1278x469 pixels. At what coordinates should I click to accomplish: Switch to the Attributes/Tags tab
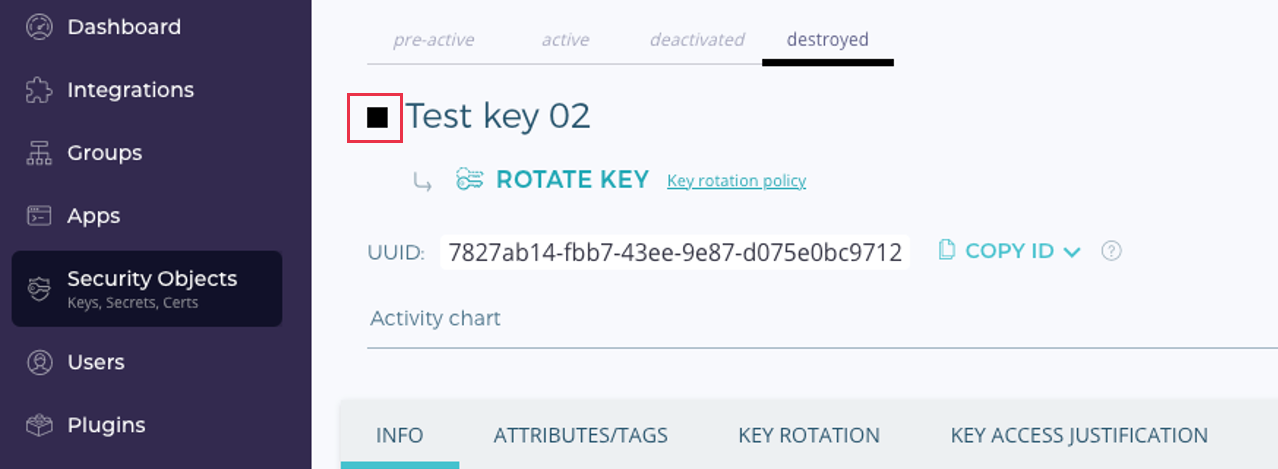tap(580, 436)
